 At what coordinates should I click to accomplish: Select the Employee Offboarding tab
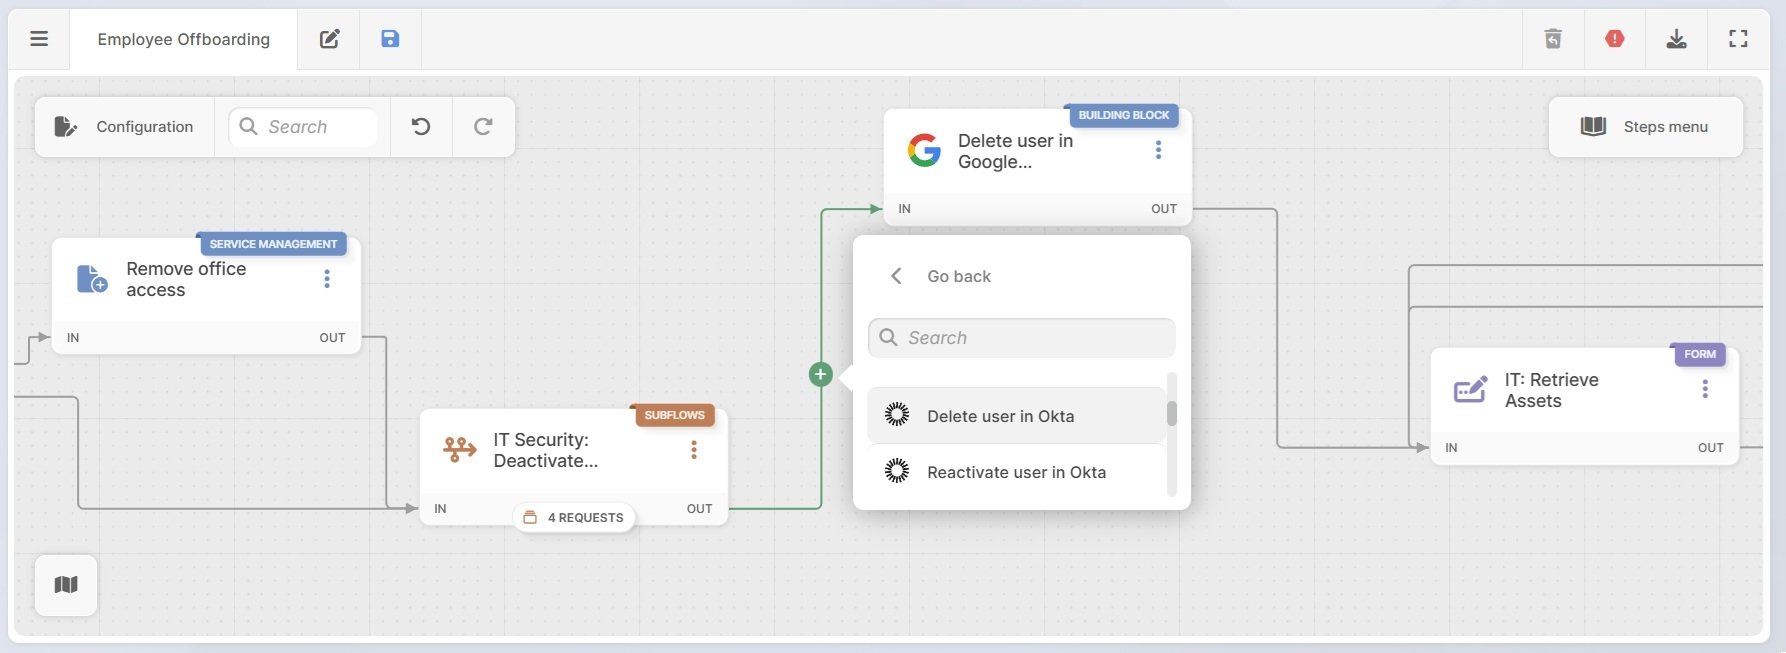[x=183, y=39]
